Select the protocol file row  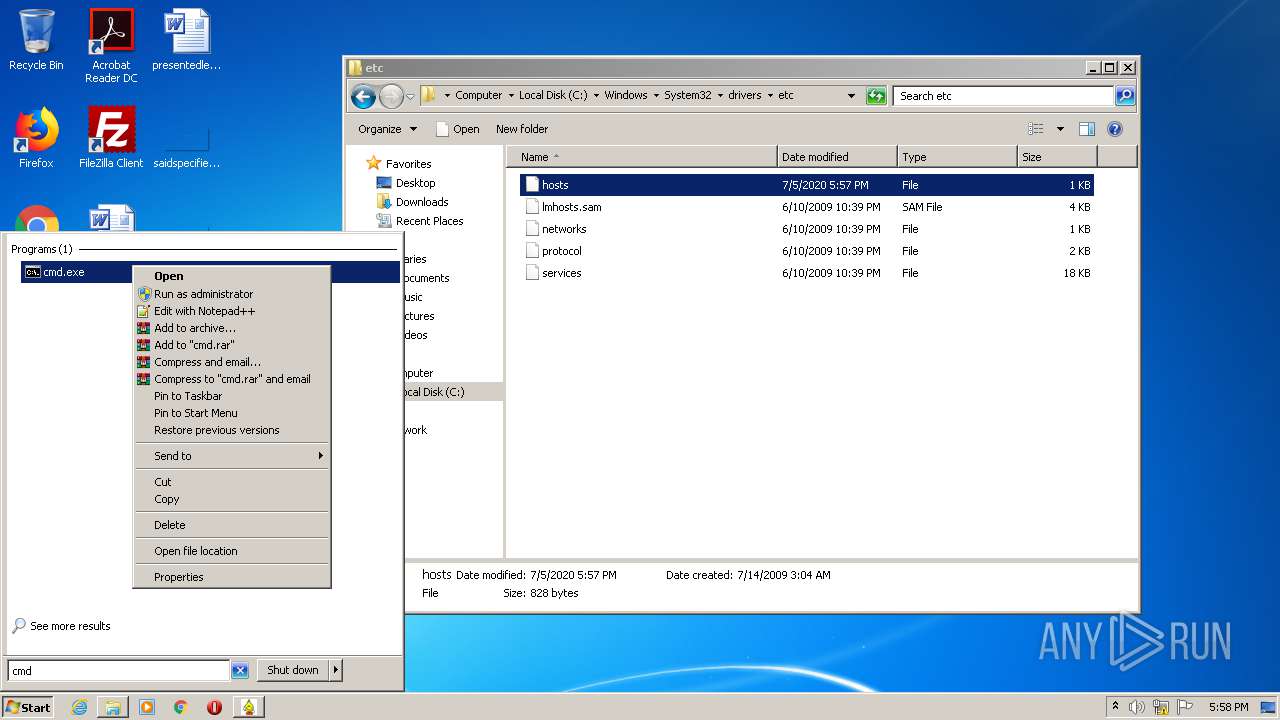pyautogui.click(x=807, y=251)
